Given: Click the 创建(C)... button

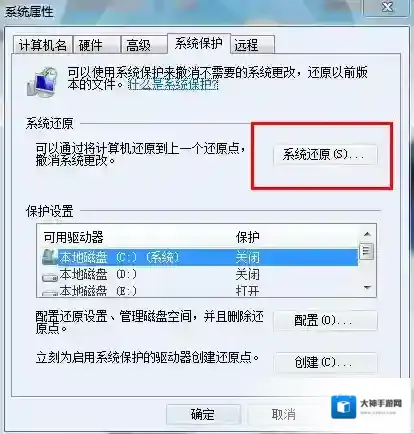Looking at the screenshot, I should 325,362.
